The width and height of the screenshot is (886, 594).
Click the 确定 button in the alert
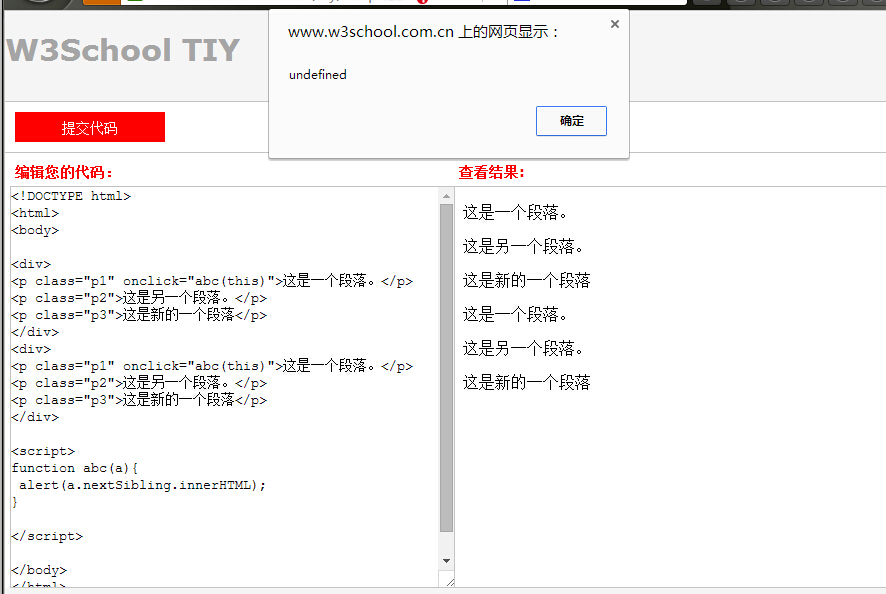coord(571,121)
